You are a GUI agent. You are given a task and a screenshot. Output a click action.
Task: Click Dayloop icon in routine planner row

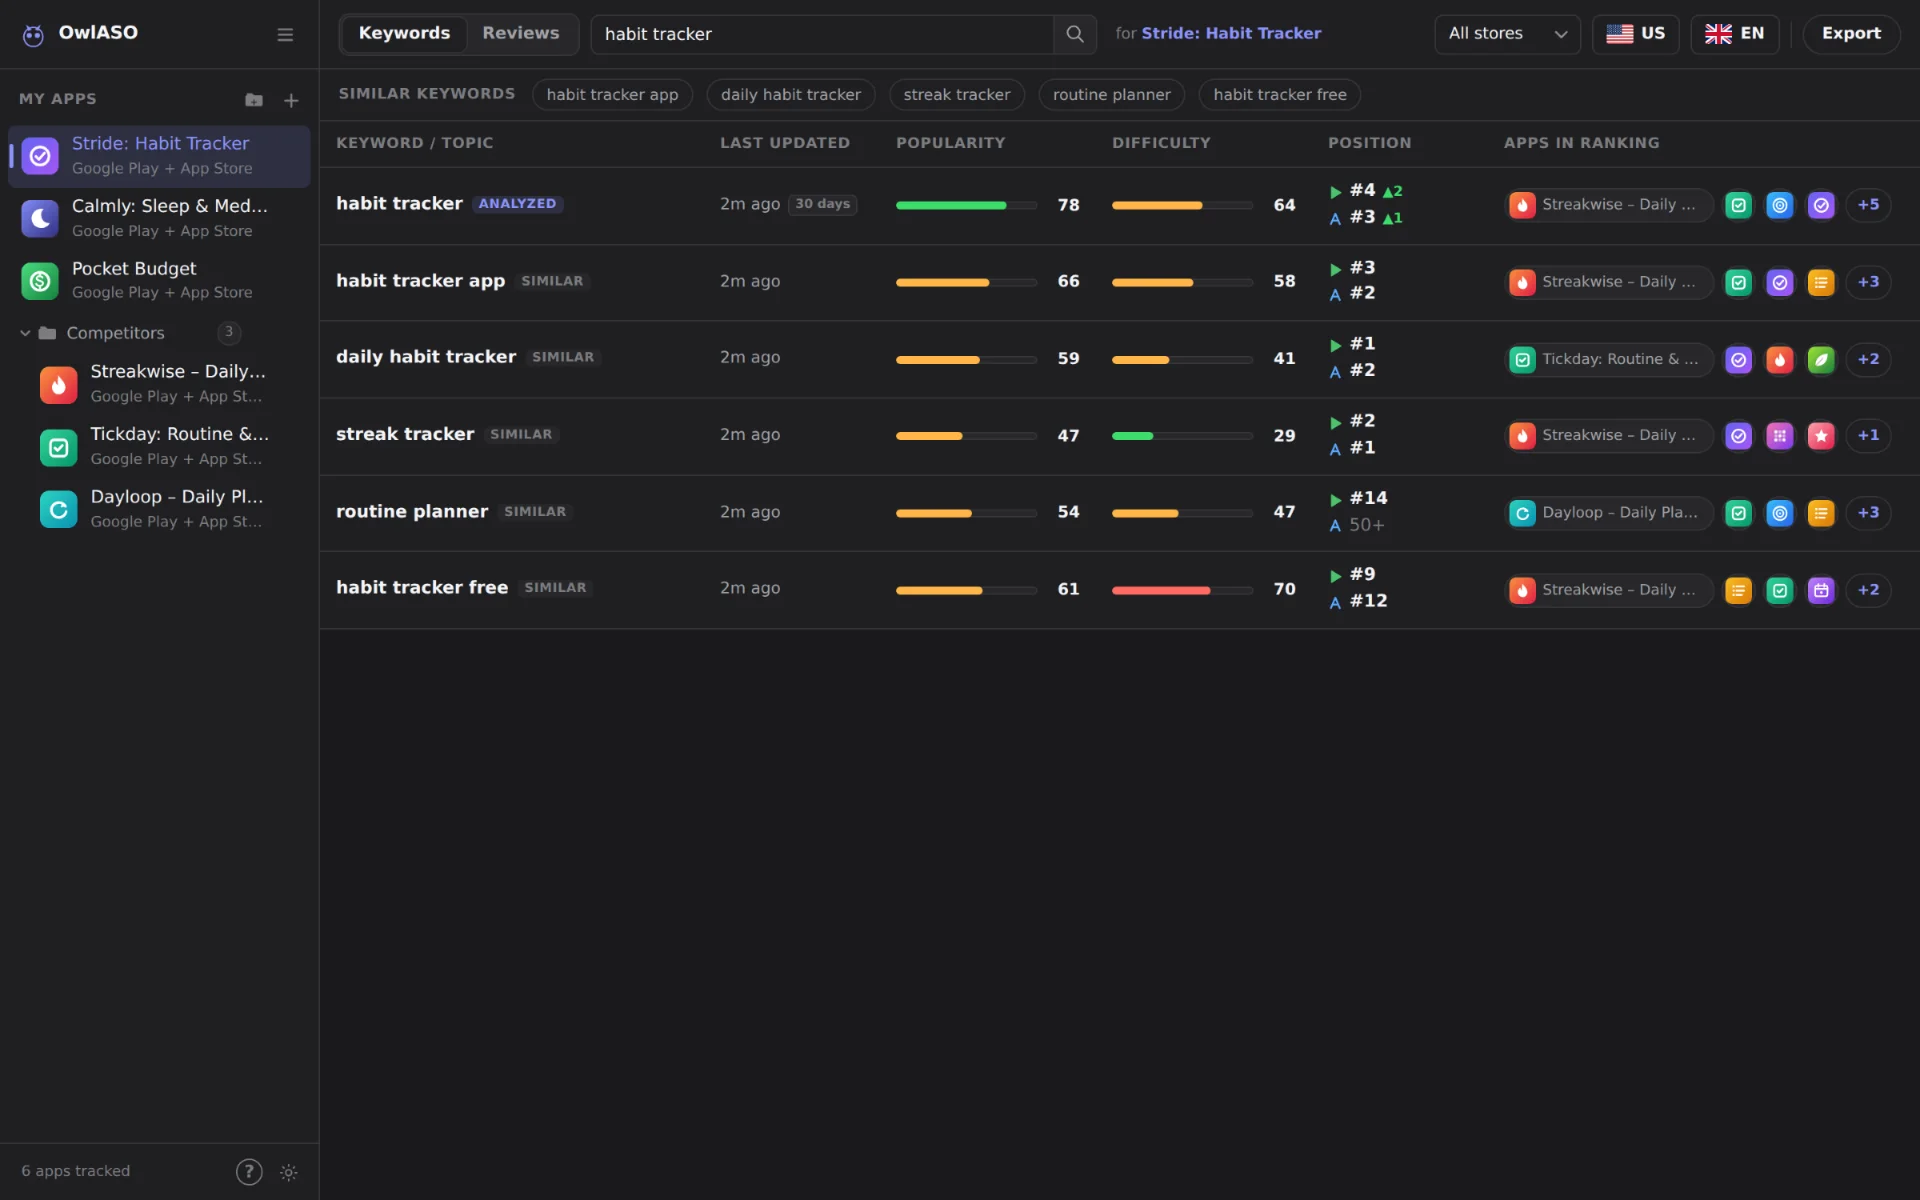click(x=1522, y=513)
